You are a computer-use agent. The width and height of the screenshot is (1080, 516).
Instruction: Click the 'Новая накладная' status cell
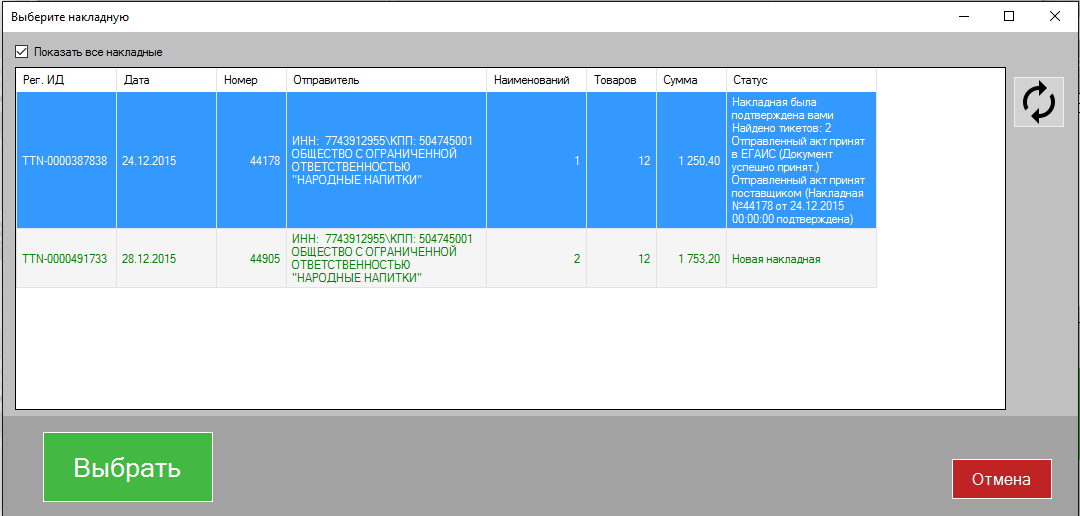801,258
